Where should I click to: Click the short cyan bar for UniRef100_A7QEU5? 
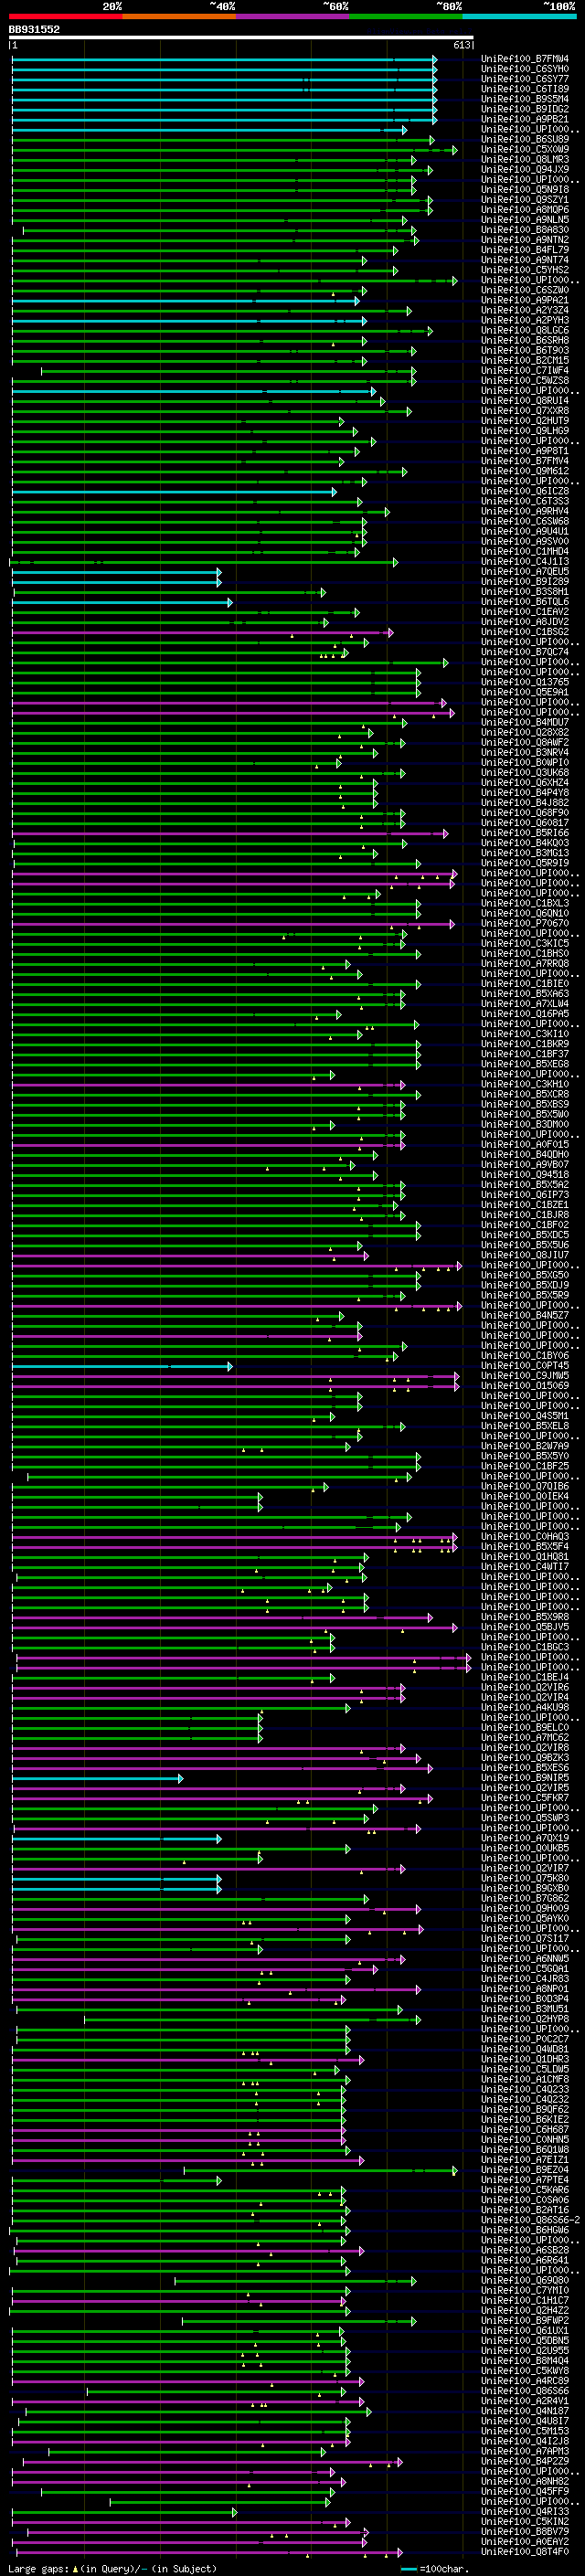(x=116, y=572)
